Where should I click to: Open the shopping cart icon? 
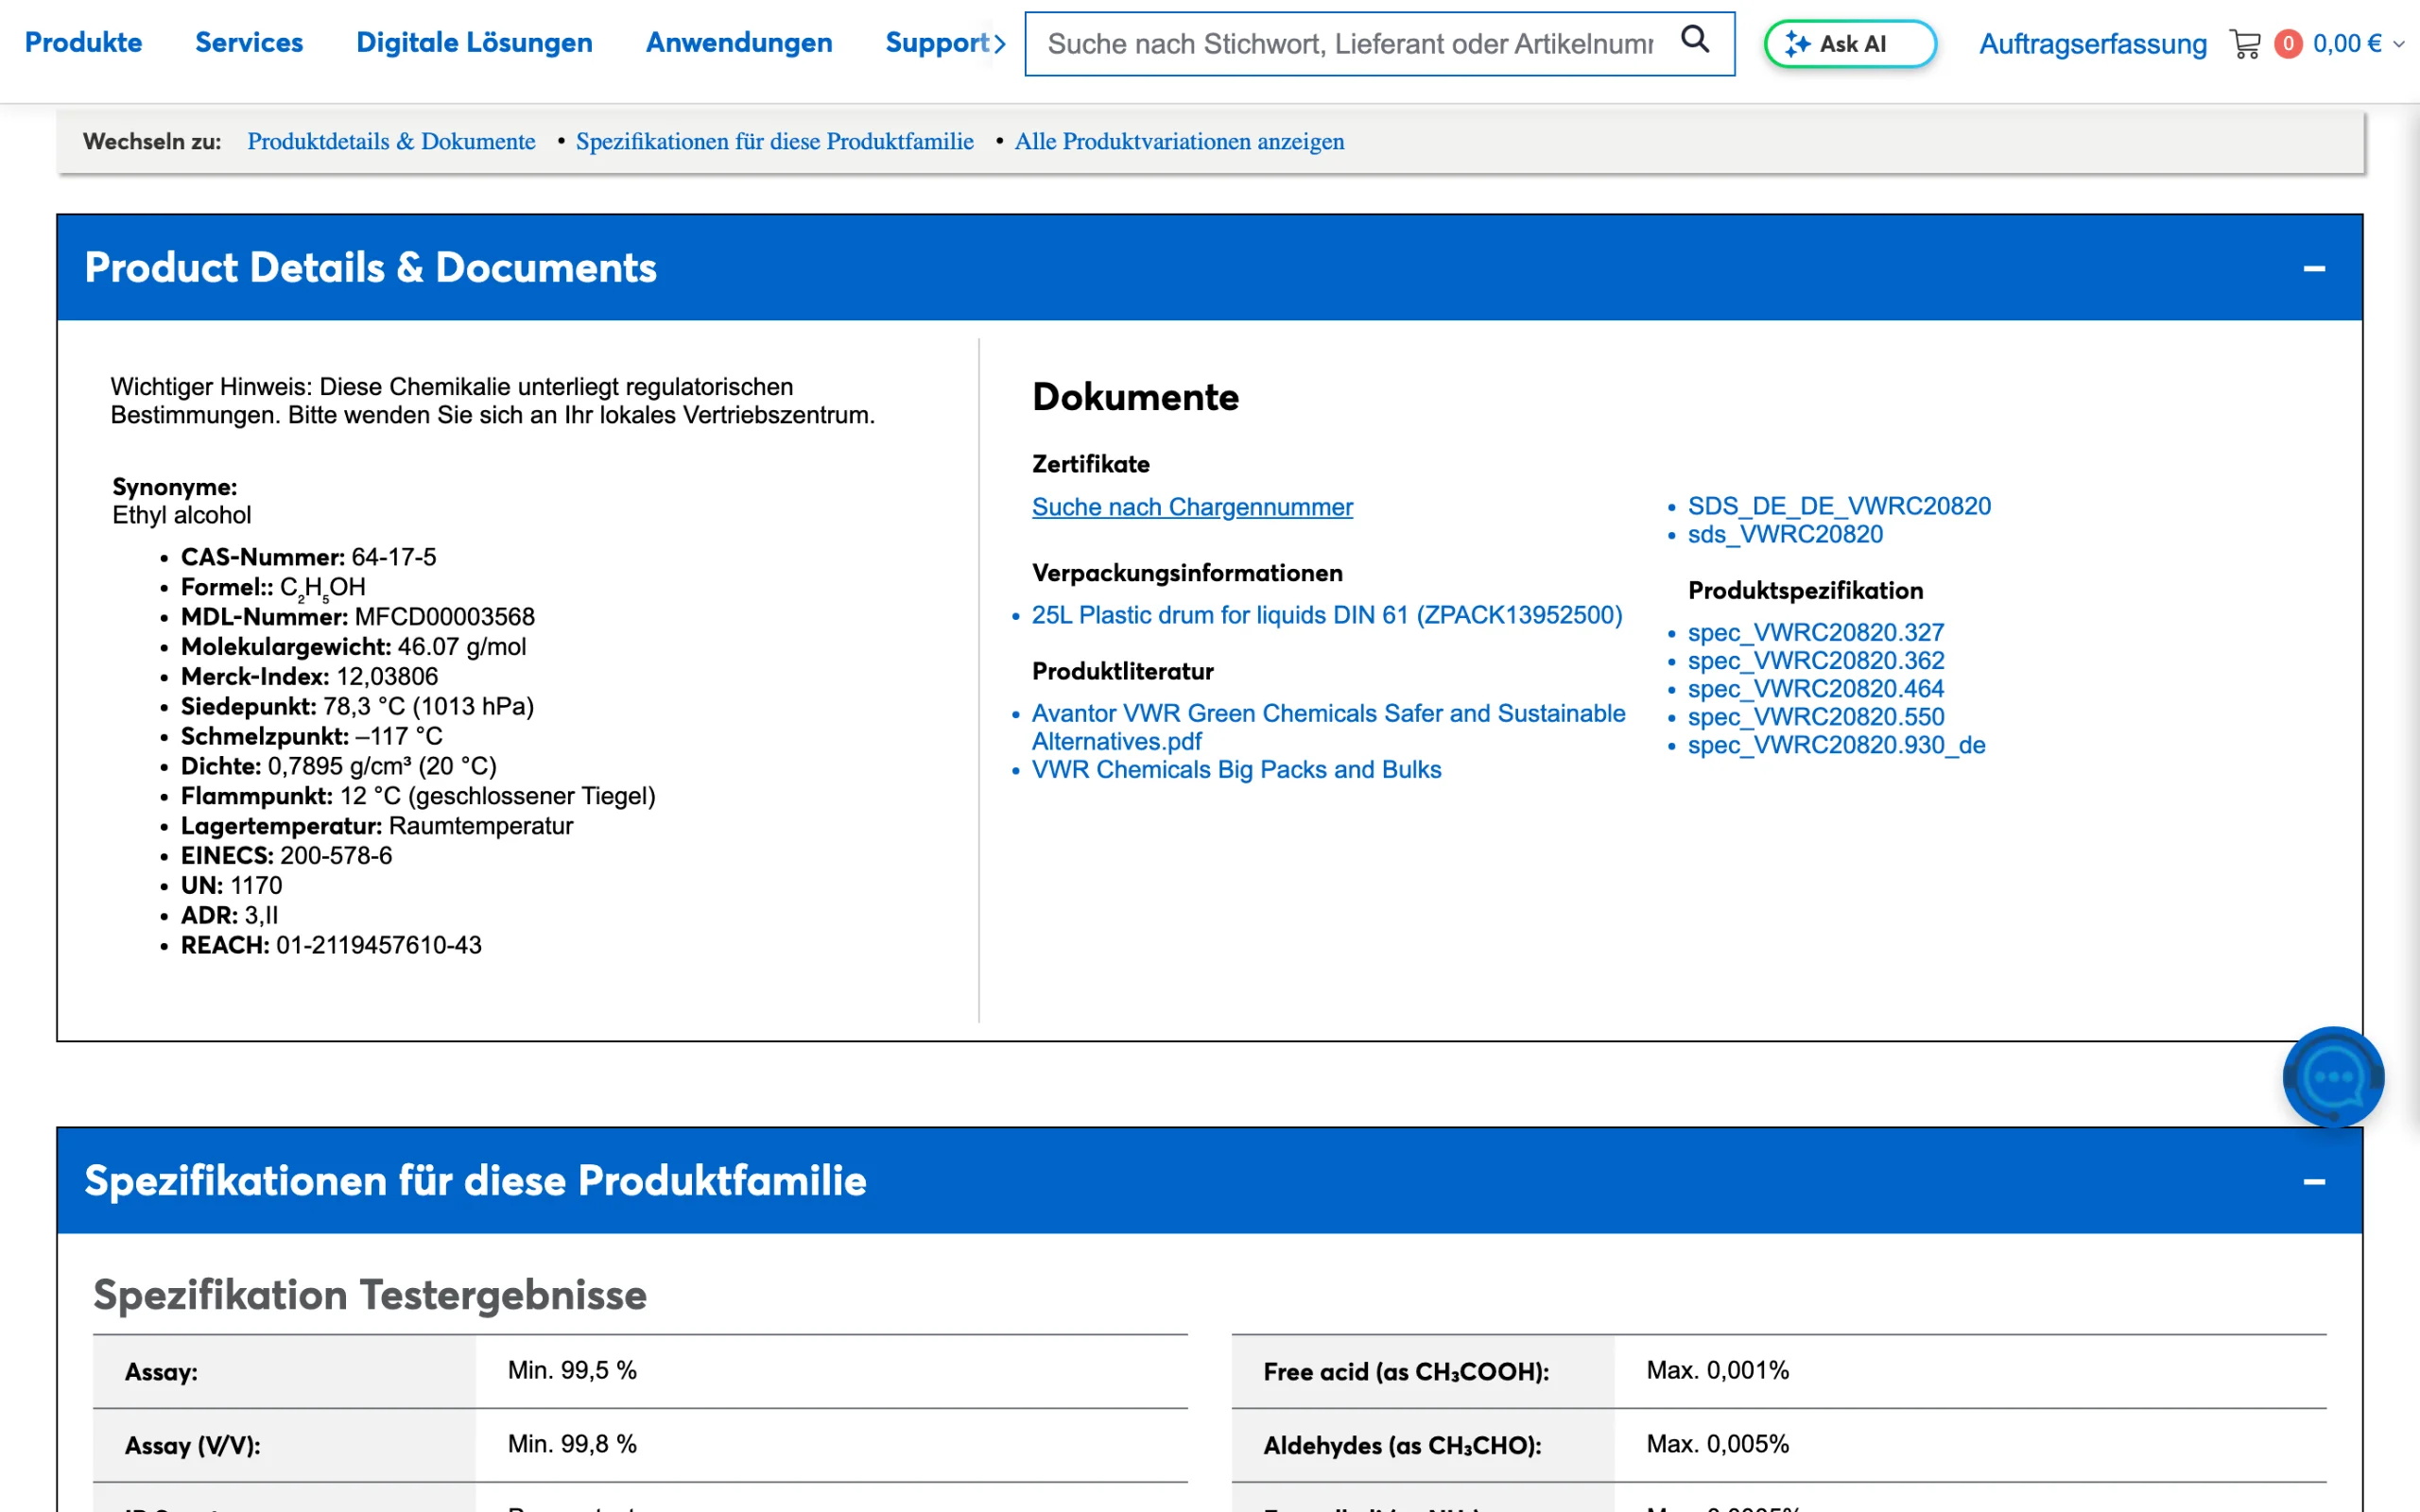[2246, 44]
